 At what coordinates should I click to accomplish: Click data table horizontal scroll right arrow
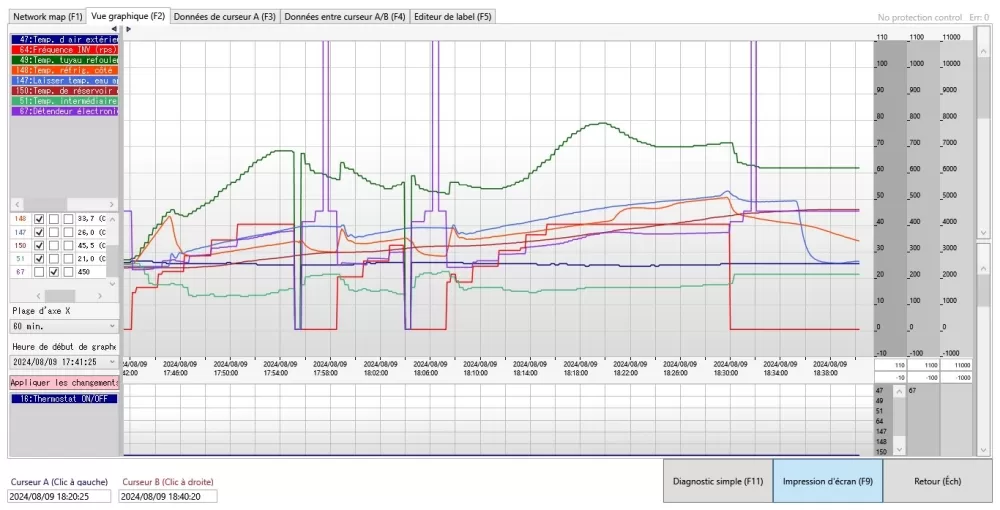pyautogui.click(x=99, y=296)
